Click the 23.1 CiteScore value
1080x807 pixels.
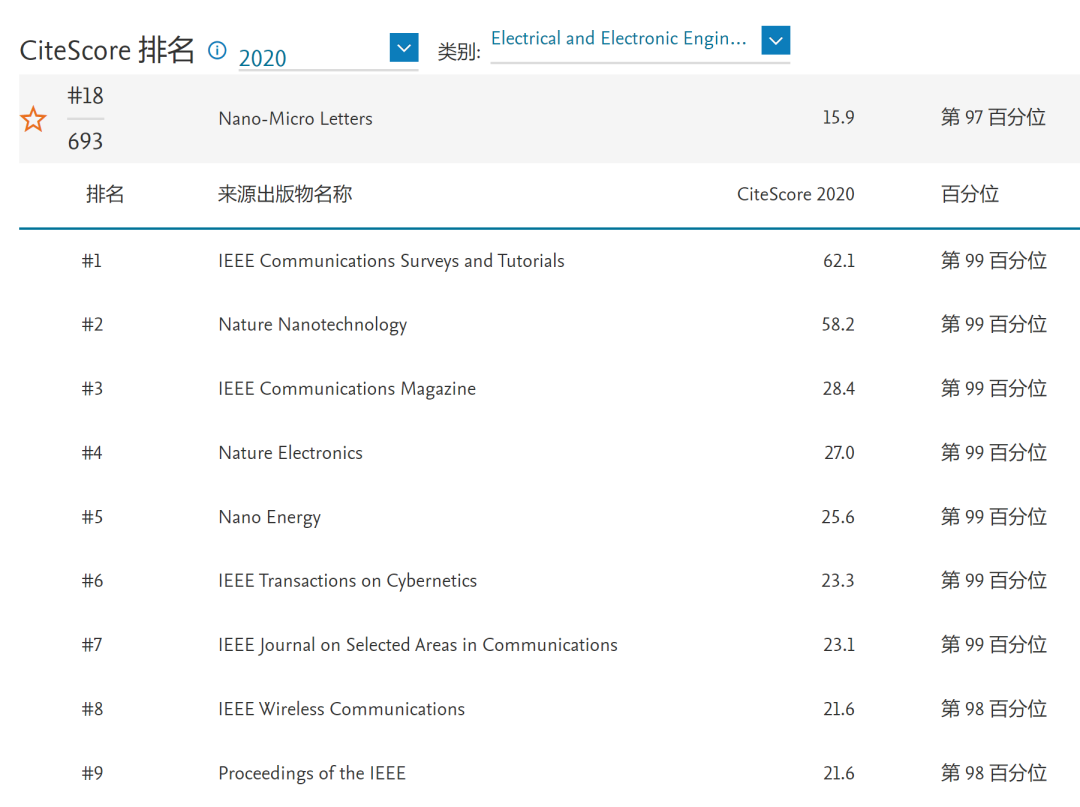point(838,644)
